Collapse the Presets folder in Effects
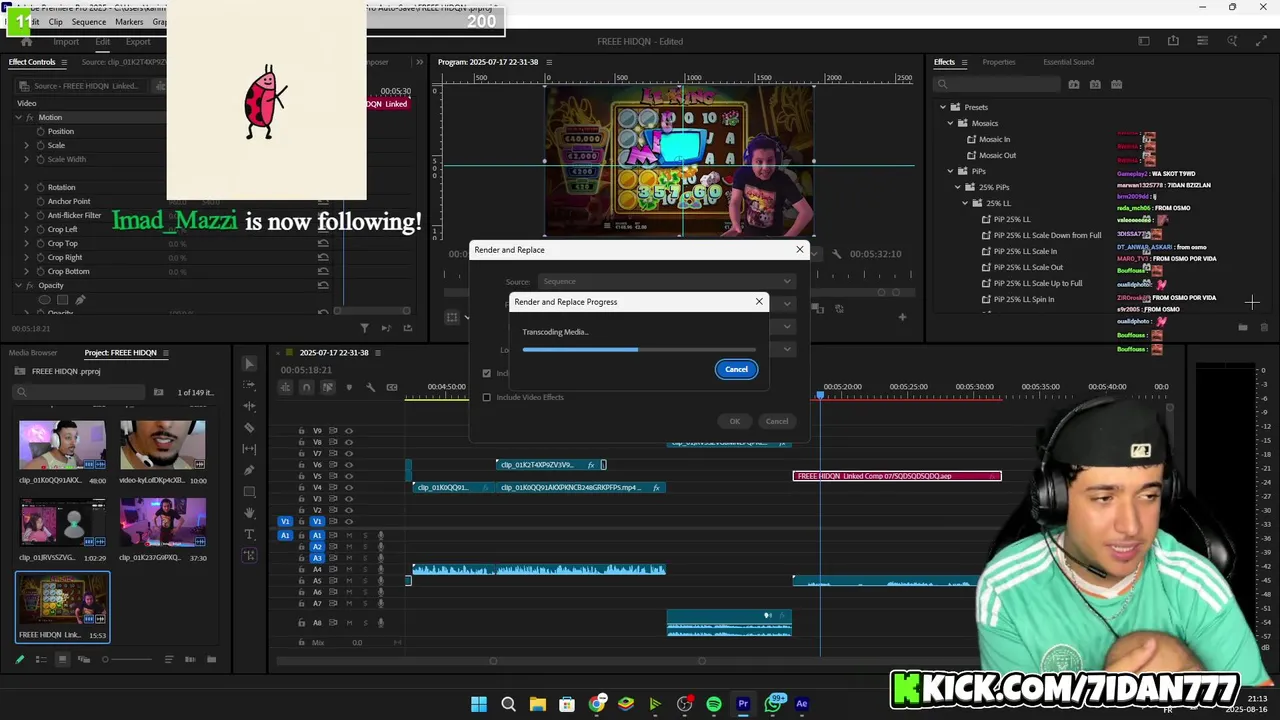1280x720 pixels. coord(942,107)
